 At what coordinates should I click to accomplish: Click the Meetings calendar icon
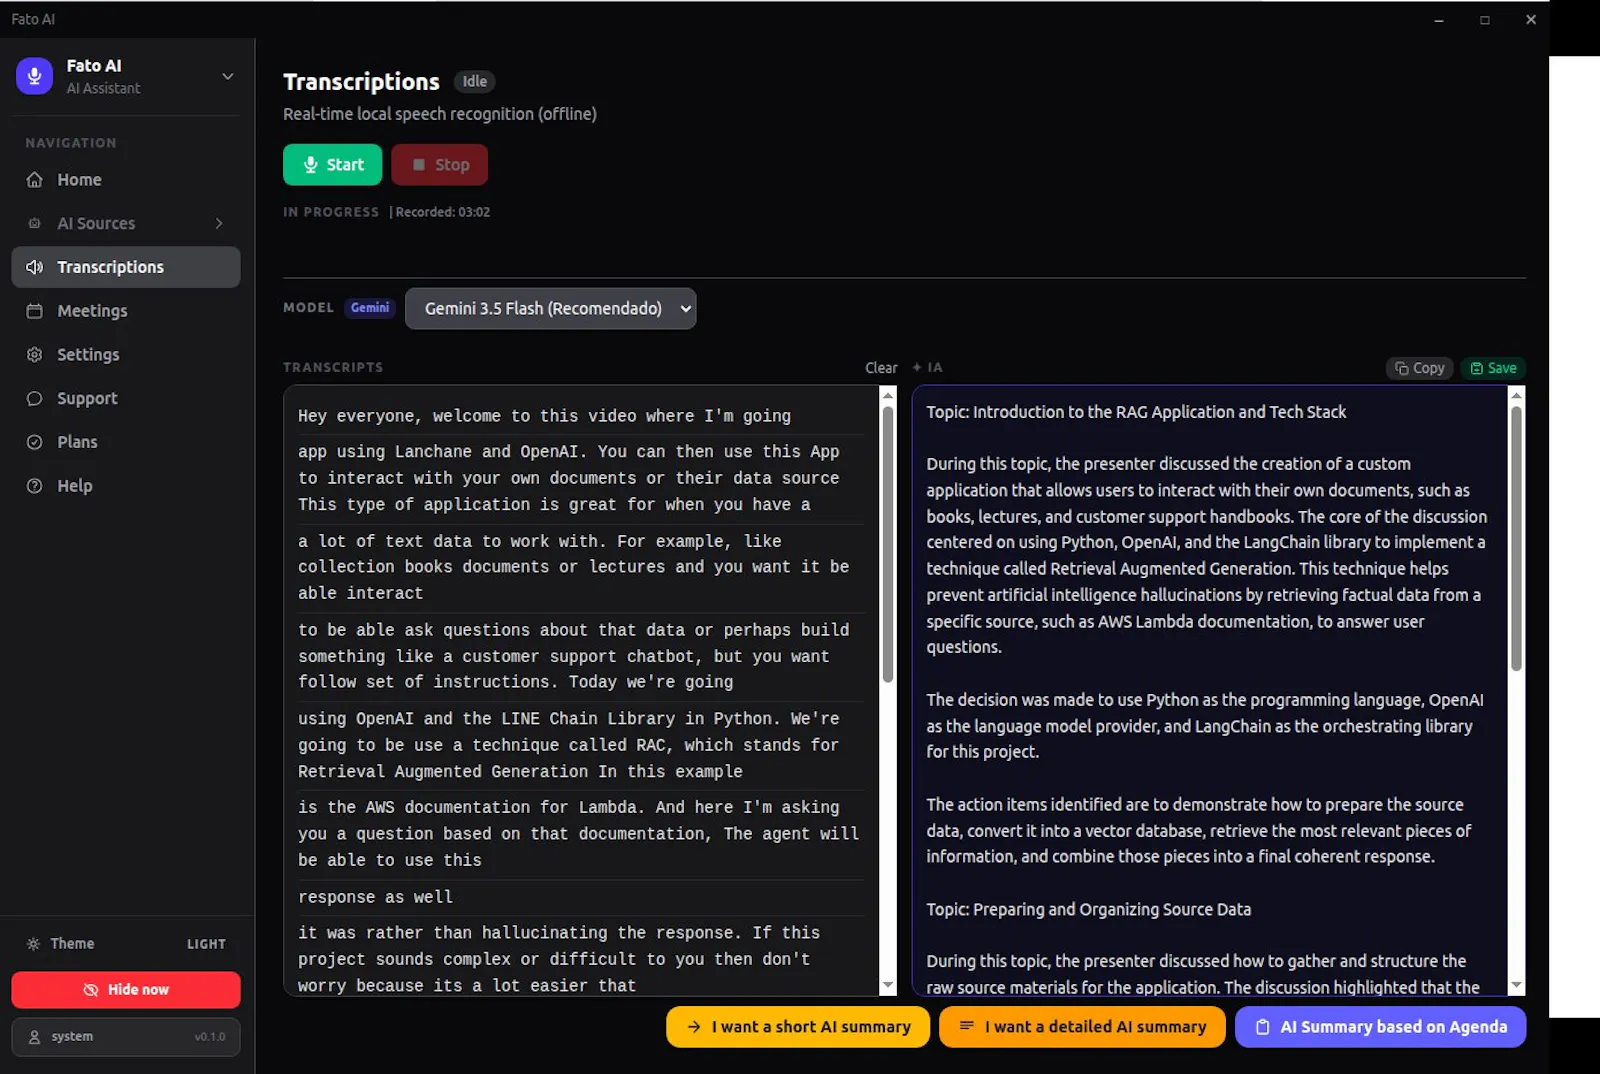pyautogui.click(x=35, y=311)
